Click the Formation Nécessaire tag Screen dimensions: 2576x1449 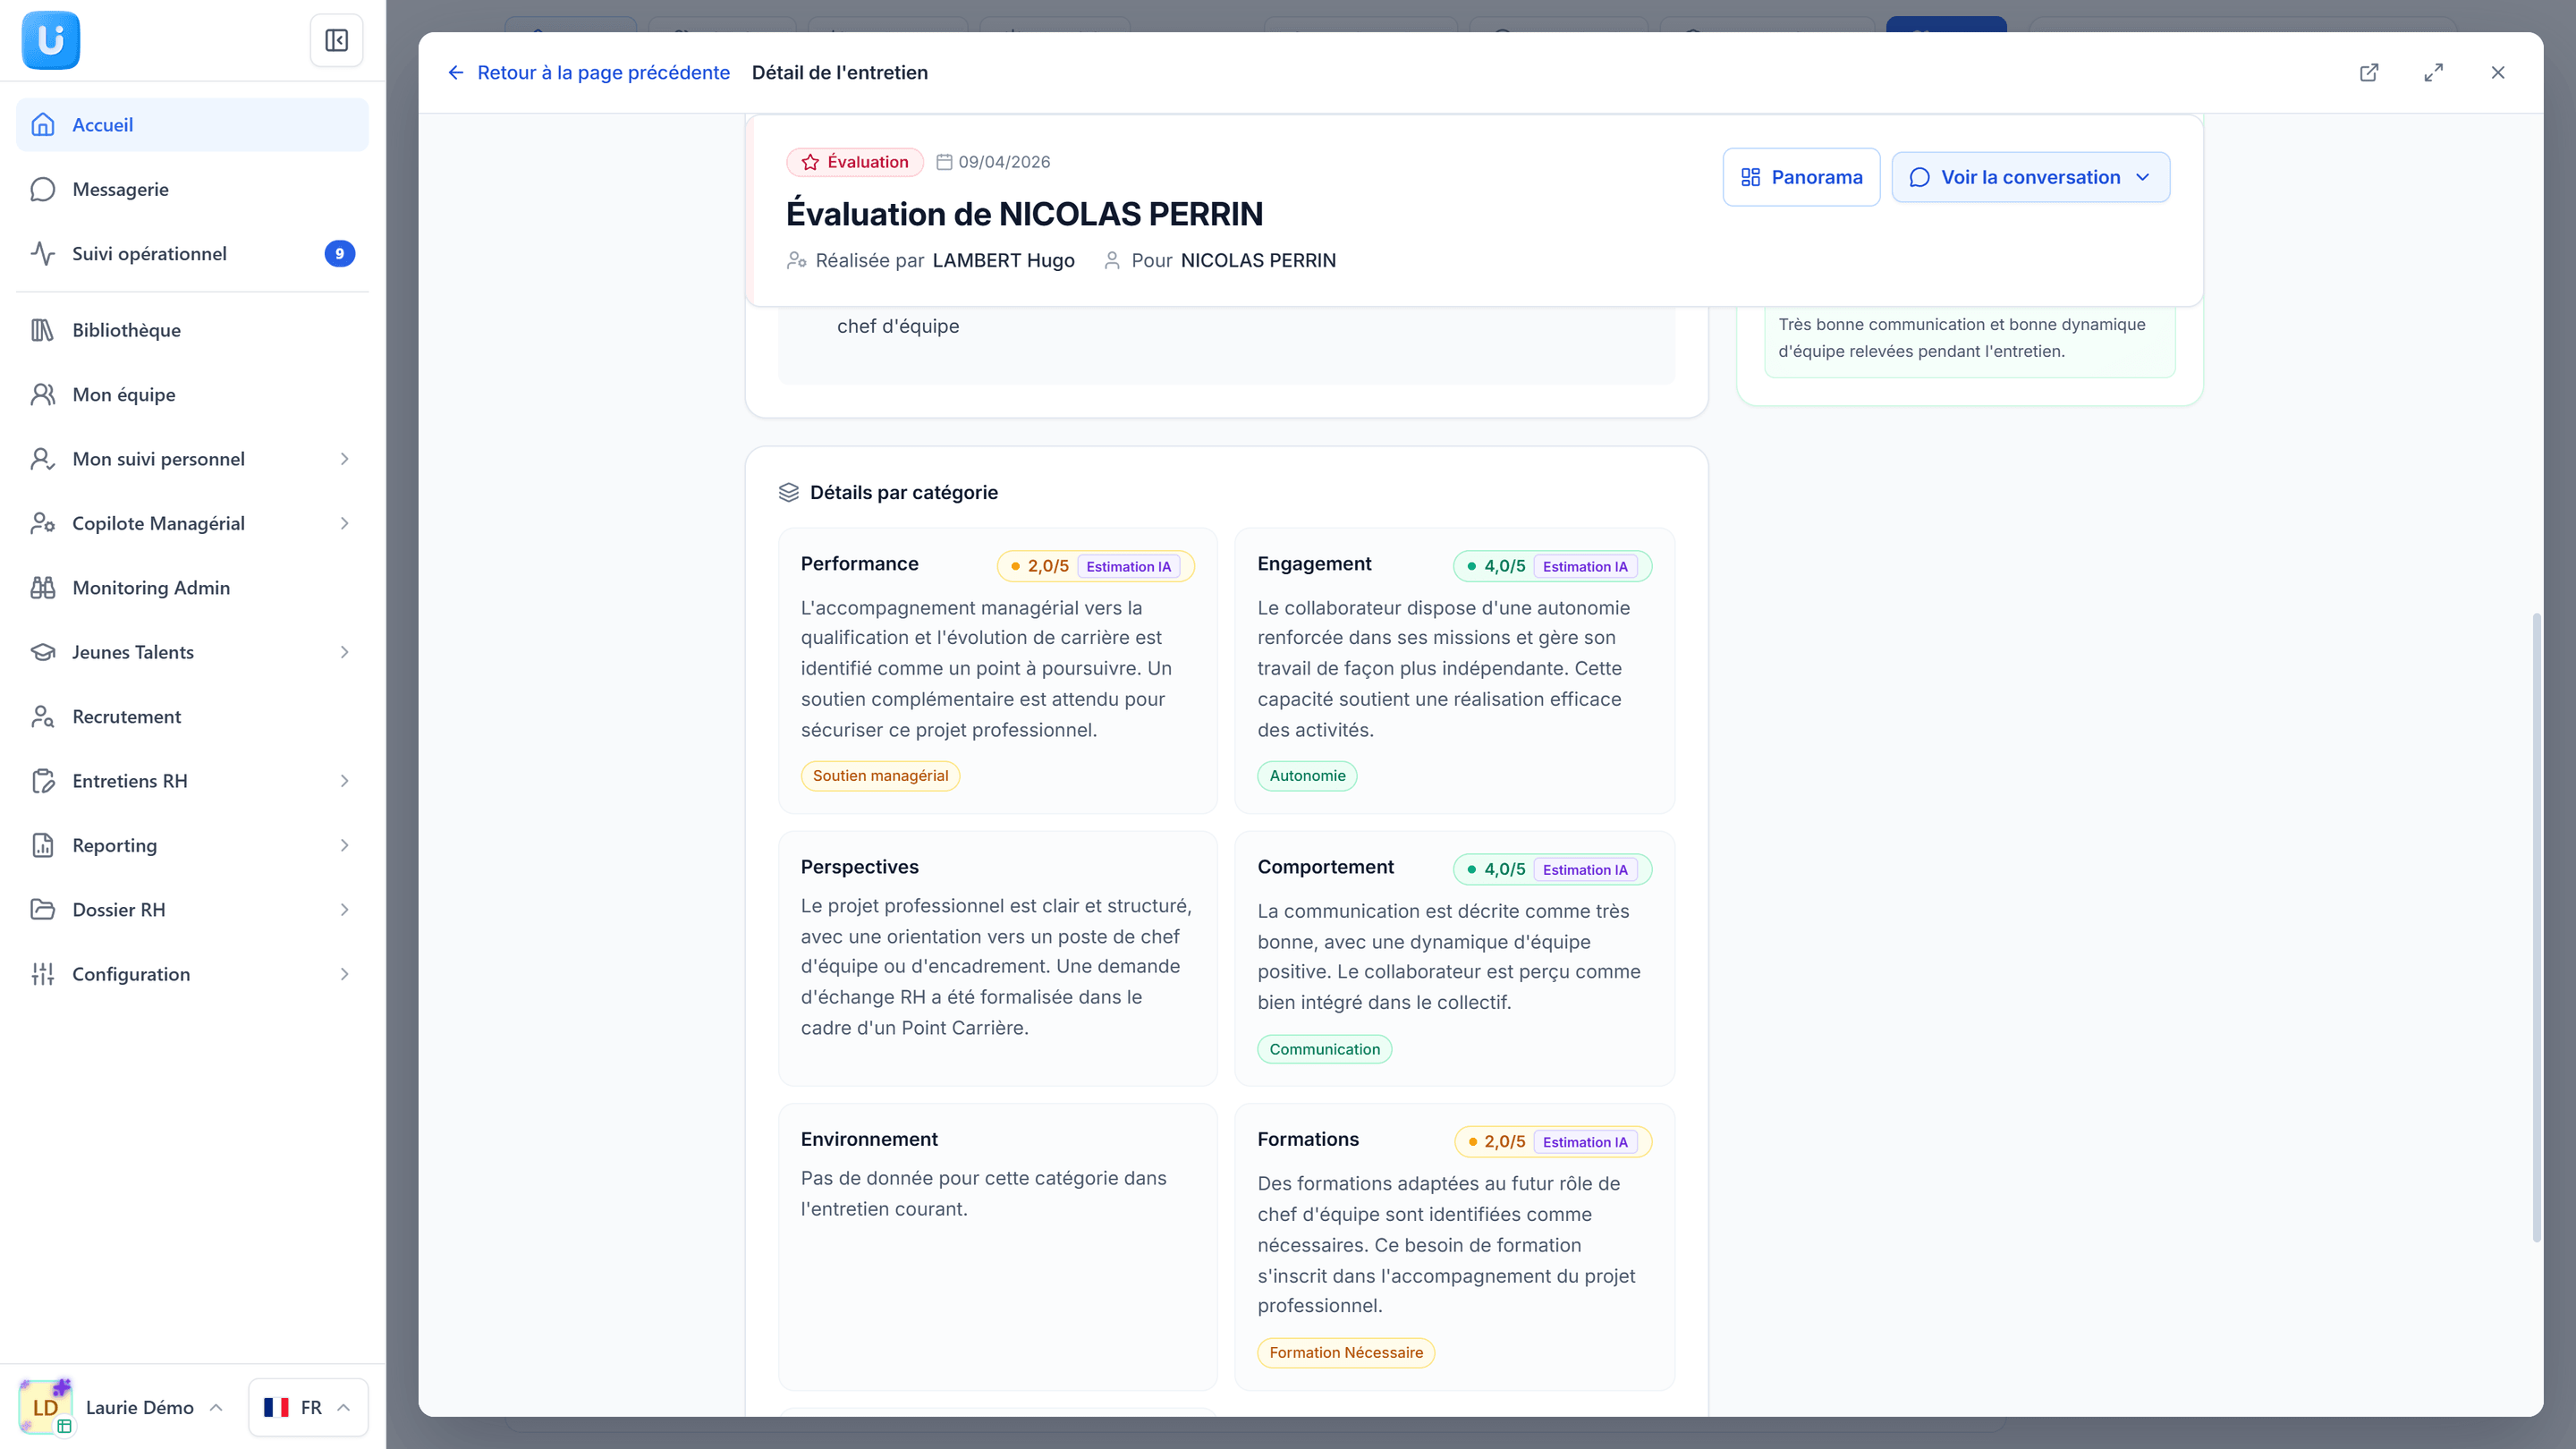coord(1346,1353)
